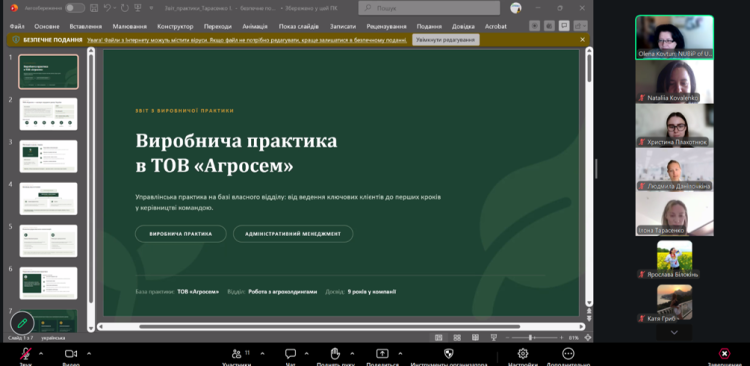The image size is (750, 366).
Task: Unmute the microphone in Zoom toolbar
Action: tap(25, 354)
